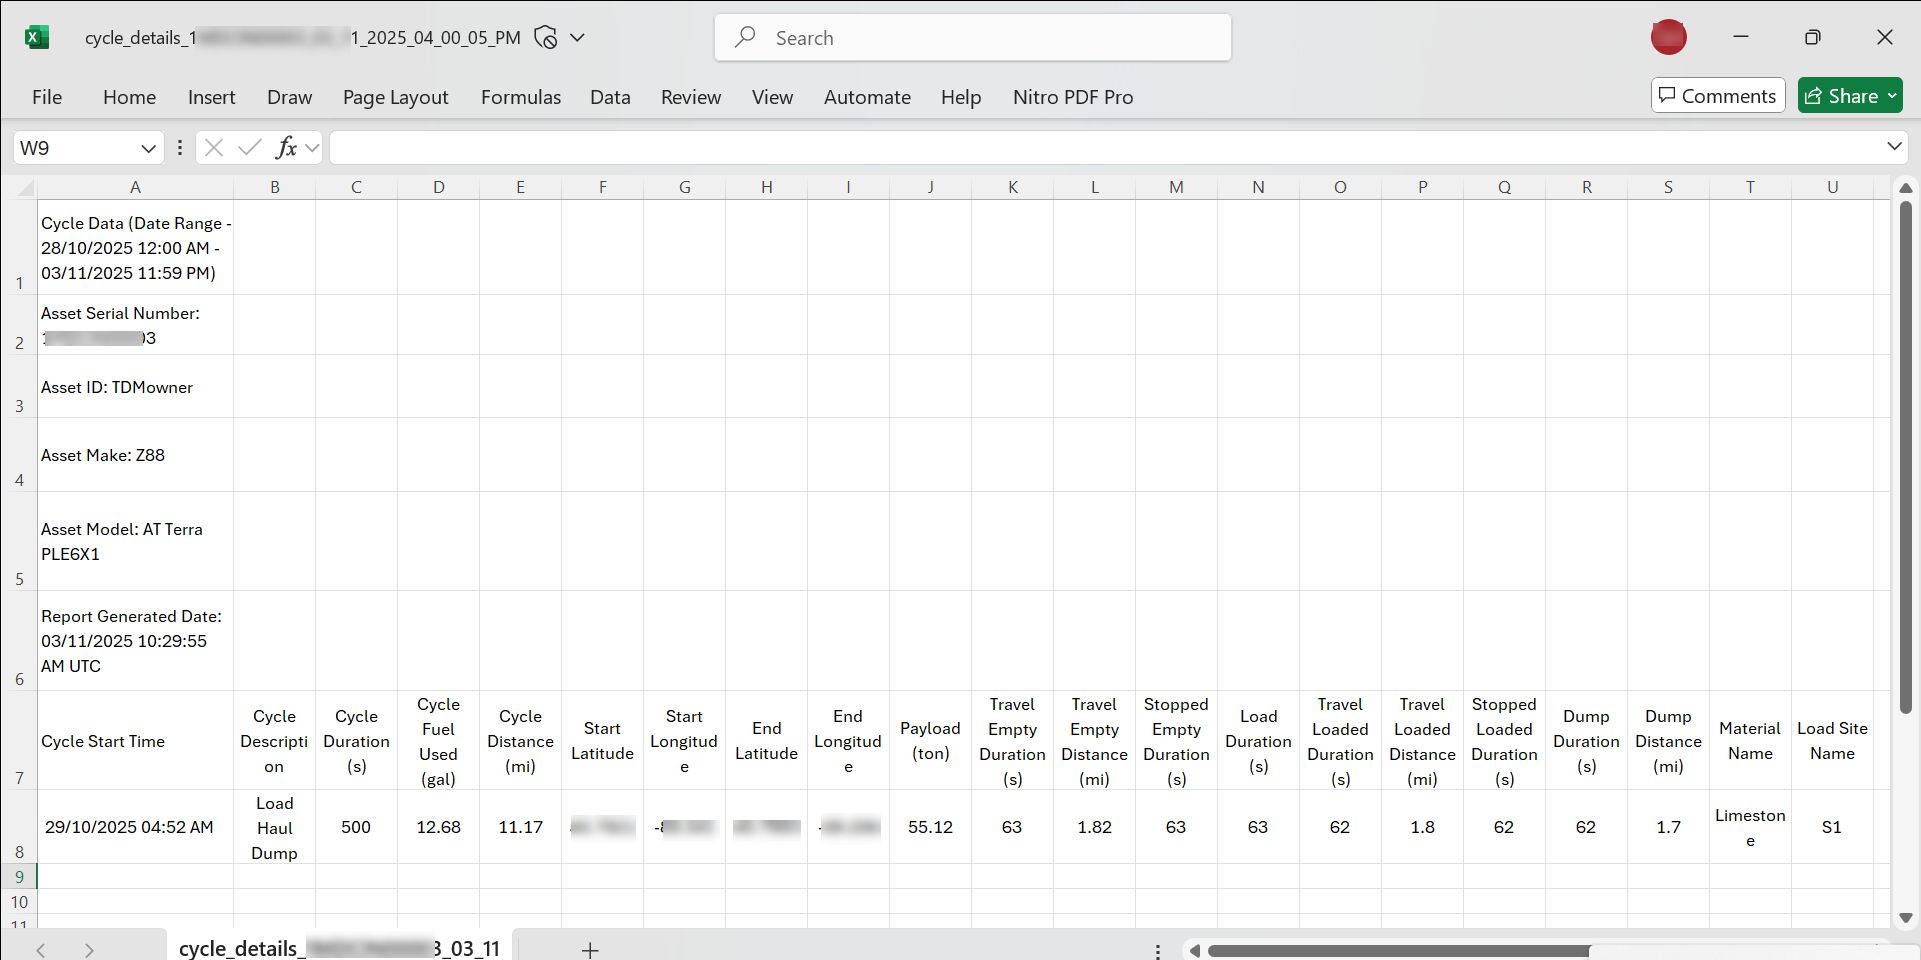This screenshot has width=1921, height=960.
Task: Open the Share button dropdown
Action: pos(1892,96)
